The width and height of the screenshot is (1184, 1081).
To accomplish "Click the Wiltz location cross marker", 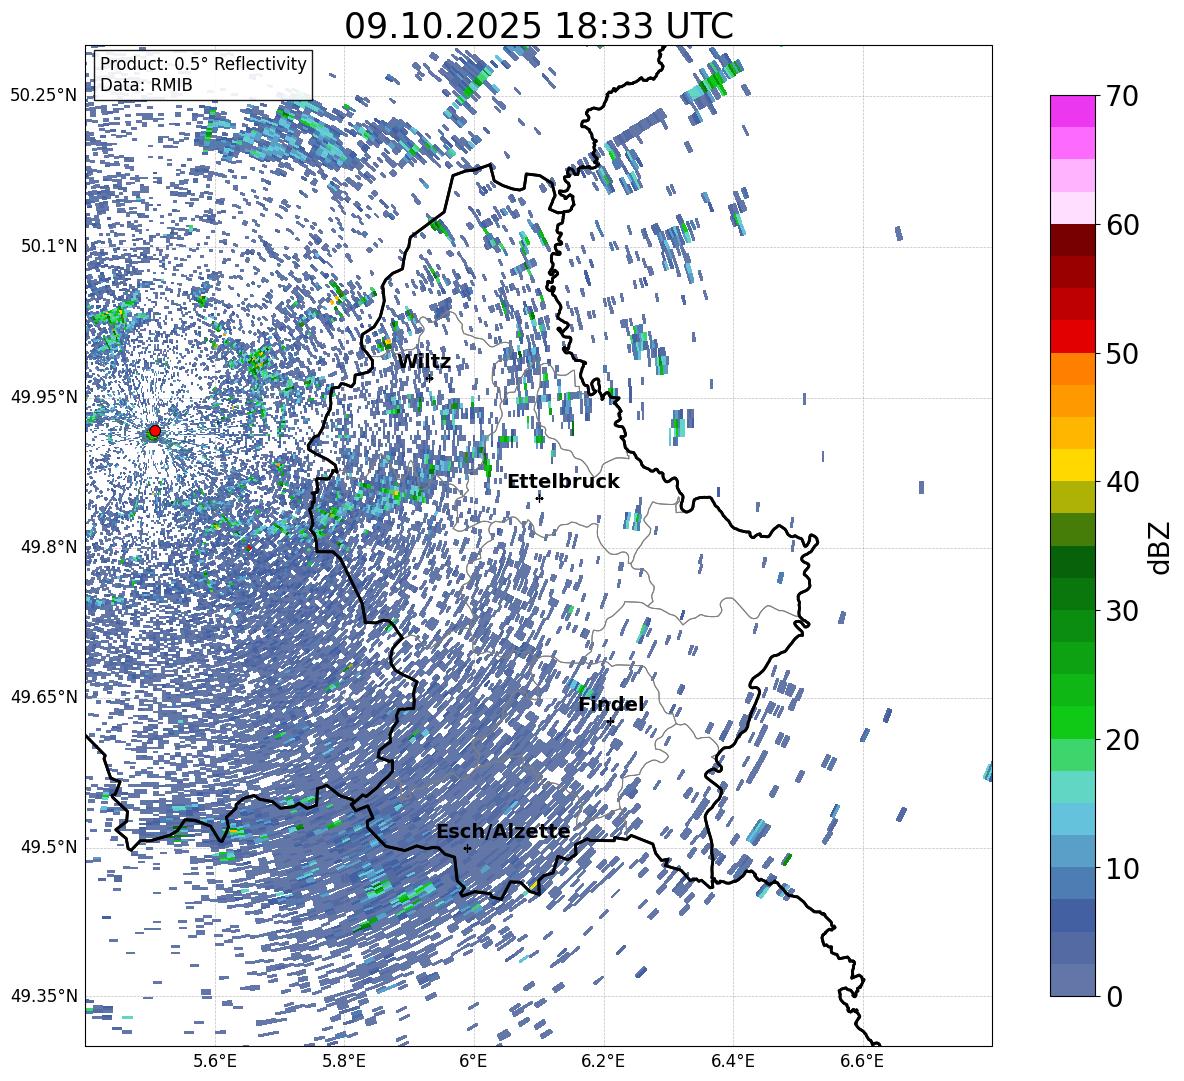I will 430,378.
